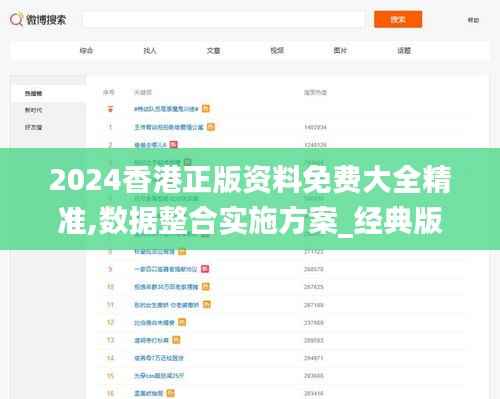This screenshot has height=399, width=500.
Task: Click orange badge beside rank 1 topic
Action: 211,127
